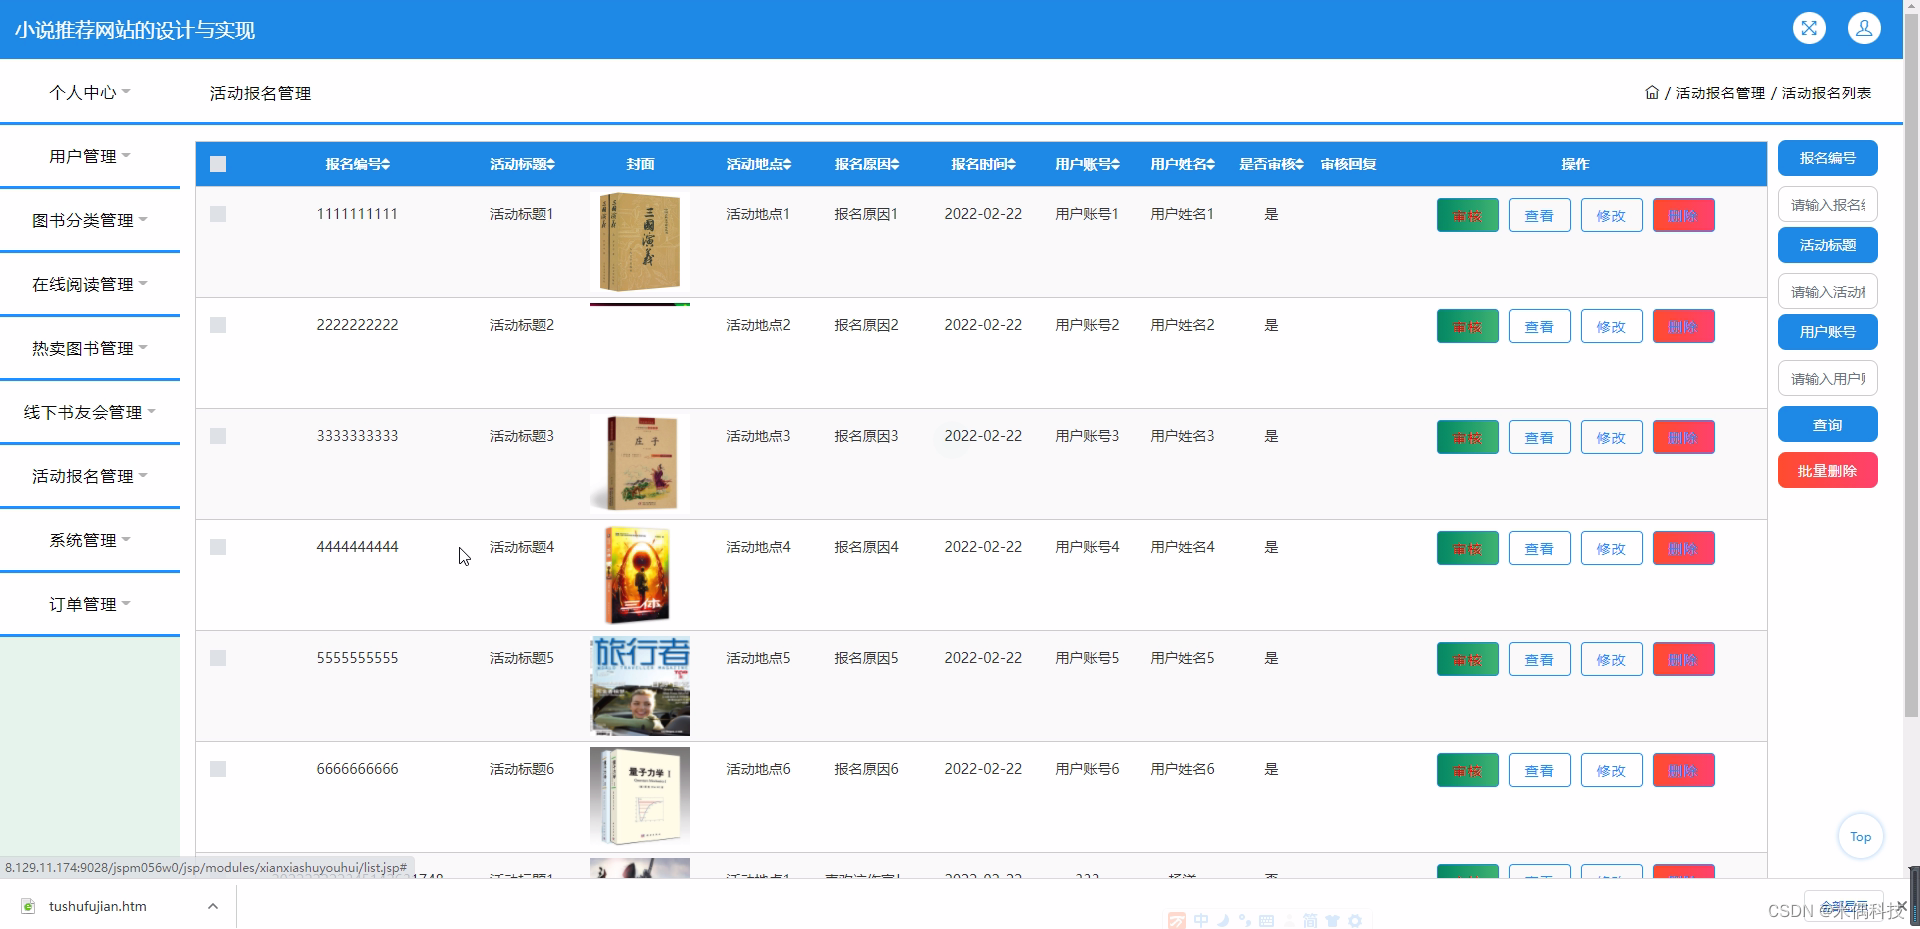Expand the 系统管理 sidebar menu
This screenshot has width=1920, height=929.
coord(90,540)
